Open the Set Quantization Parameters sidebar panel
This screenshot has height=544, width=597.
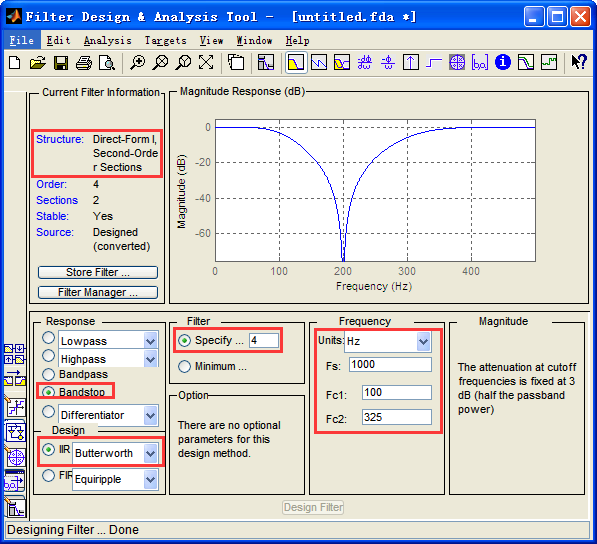pyautogui.click(x=15, y=407)
